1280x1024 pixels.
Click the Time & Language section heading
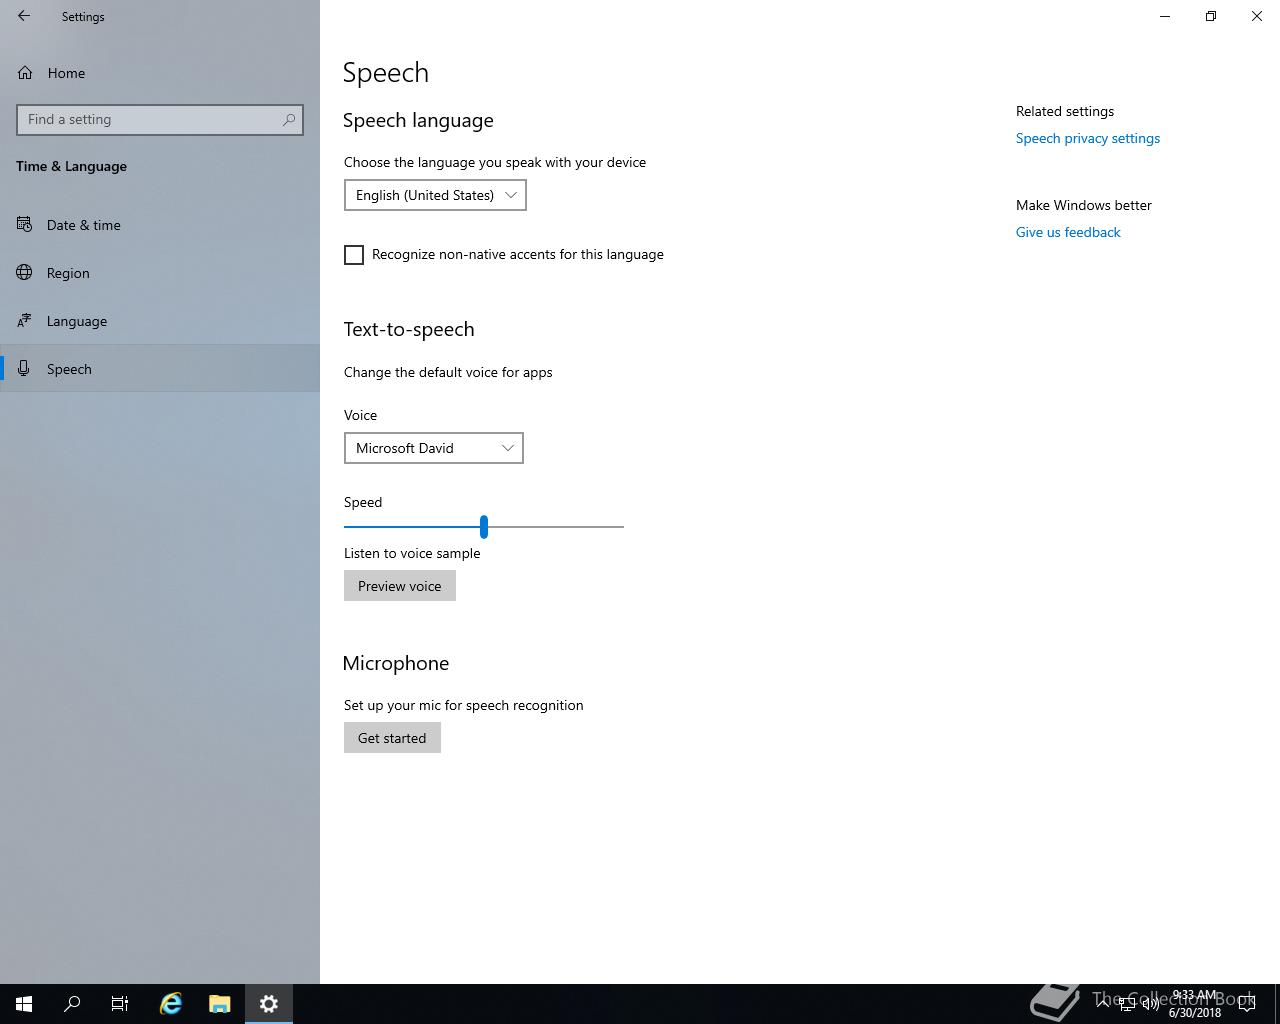pyautogui.click(x=71, y=166)
